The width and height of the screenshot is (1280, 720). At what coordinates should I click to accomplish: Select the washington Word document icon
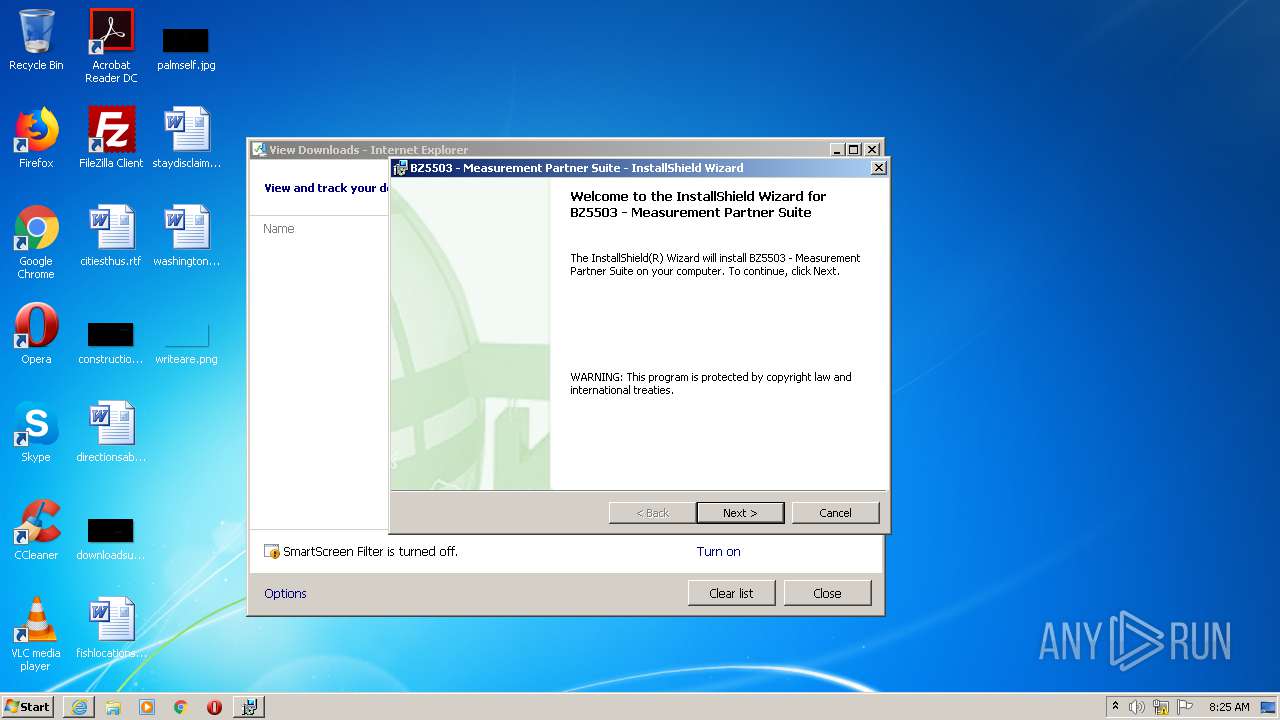[x=186, y=236]
